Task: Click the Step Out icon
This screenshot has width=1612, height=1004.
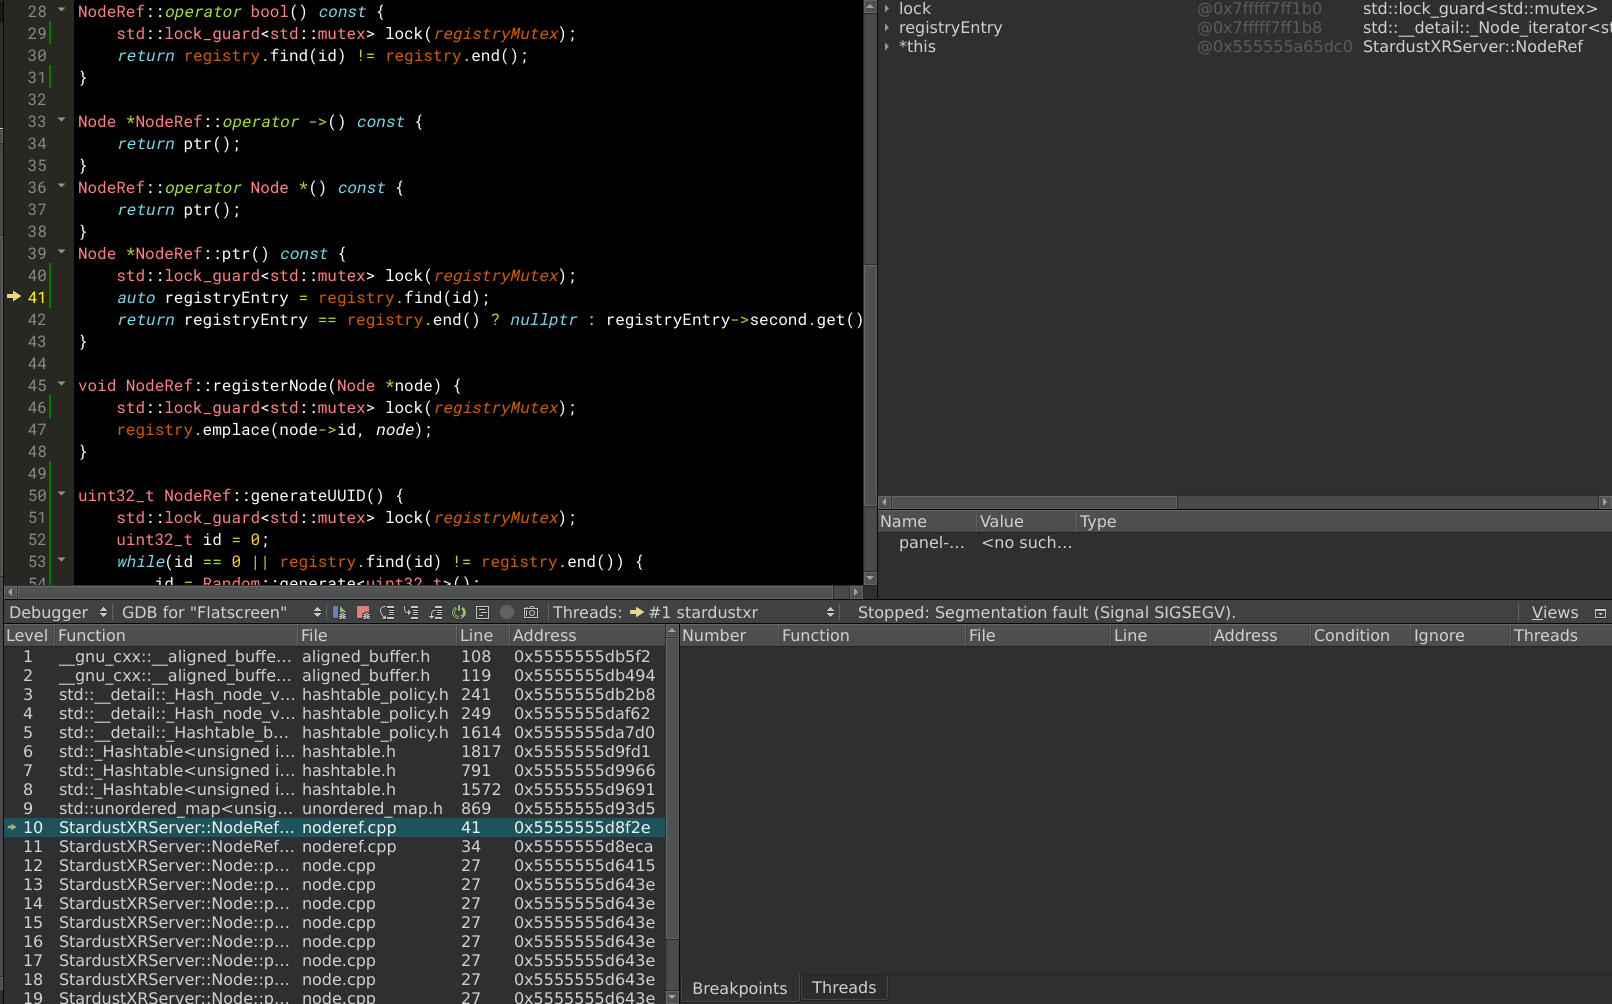Action: coord(435,612)
